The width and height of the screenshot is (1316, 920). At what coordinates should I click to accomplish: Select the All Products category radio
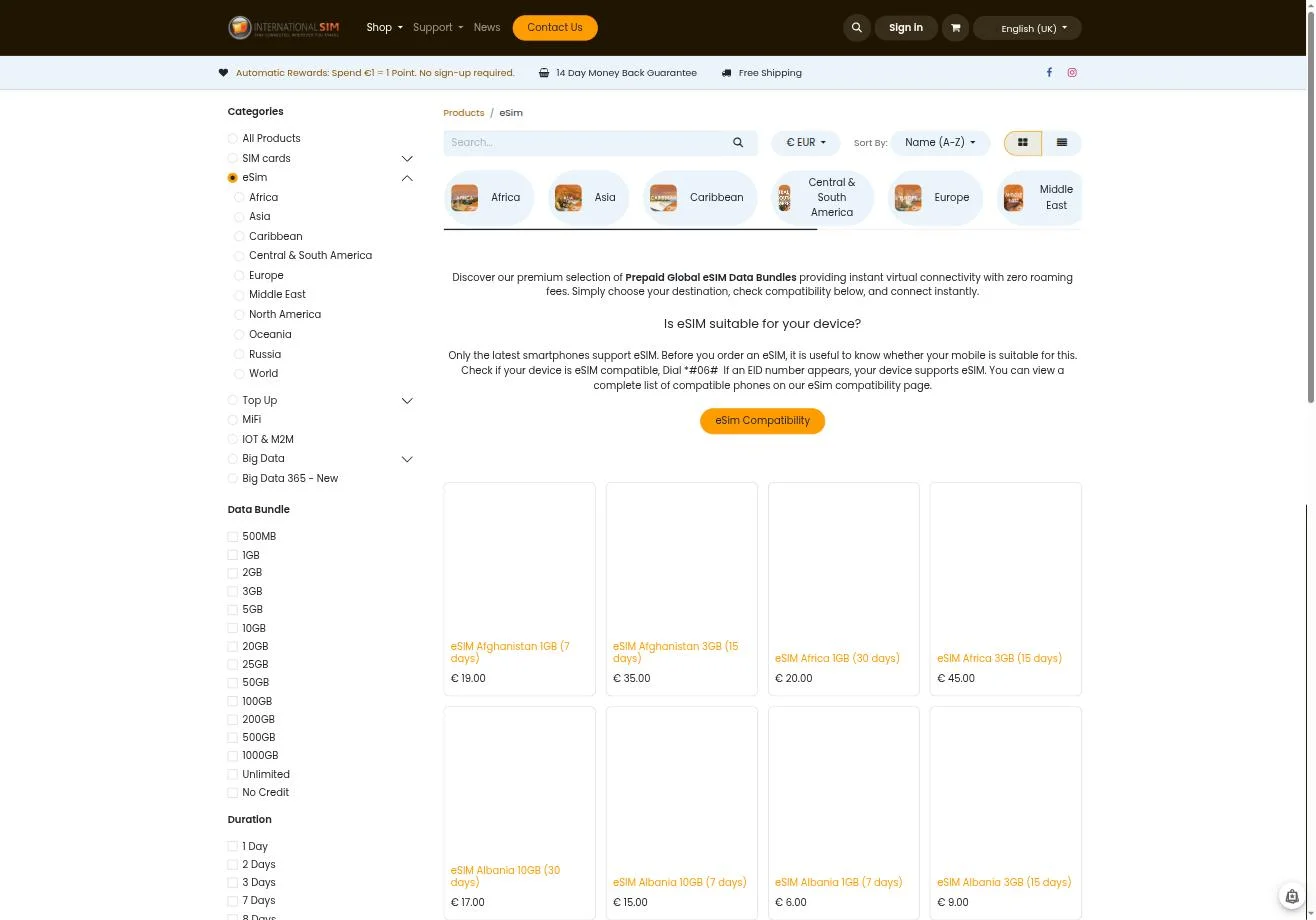tap(233, 139)
